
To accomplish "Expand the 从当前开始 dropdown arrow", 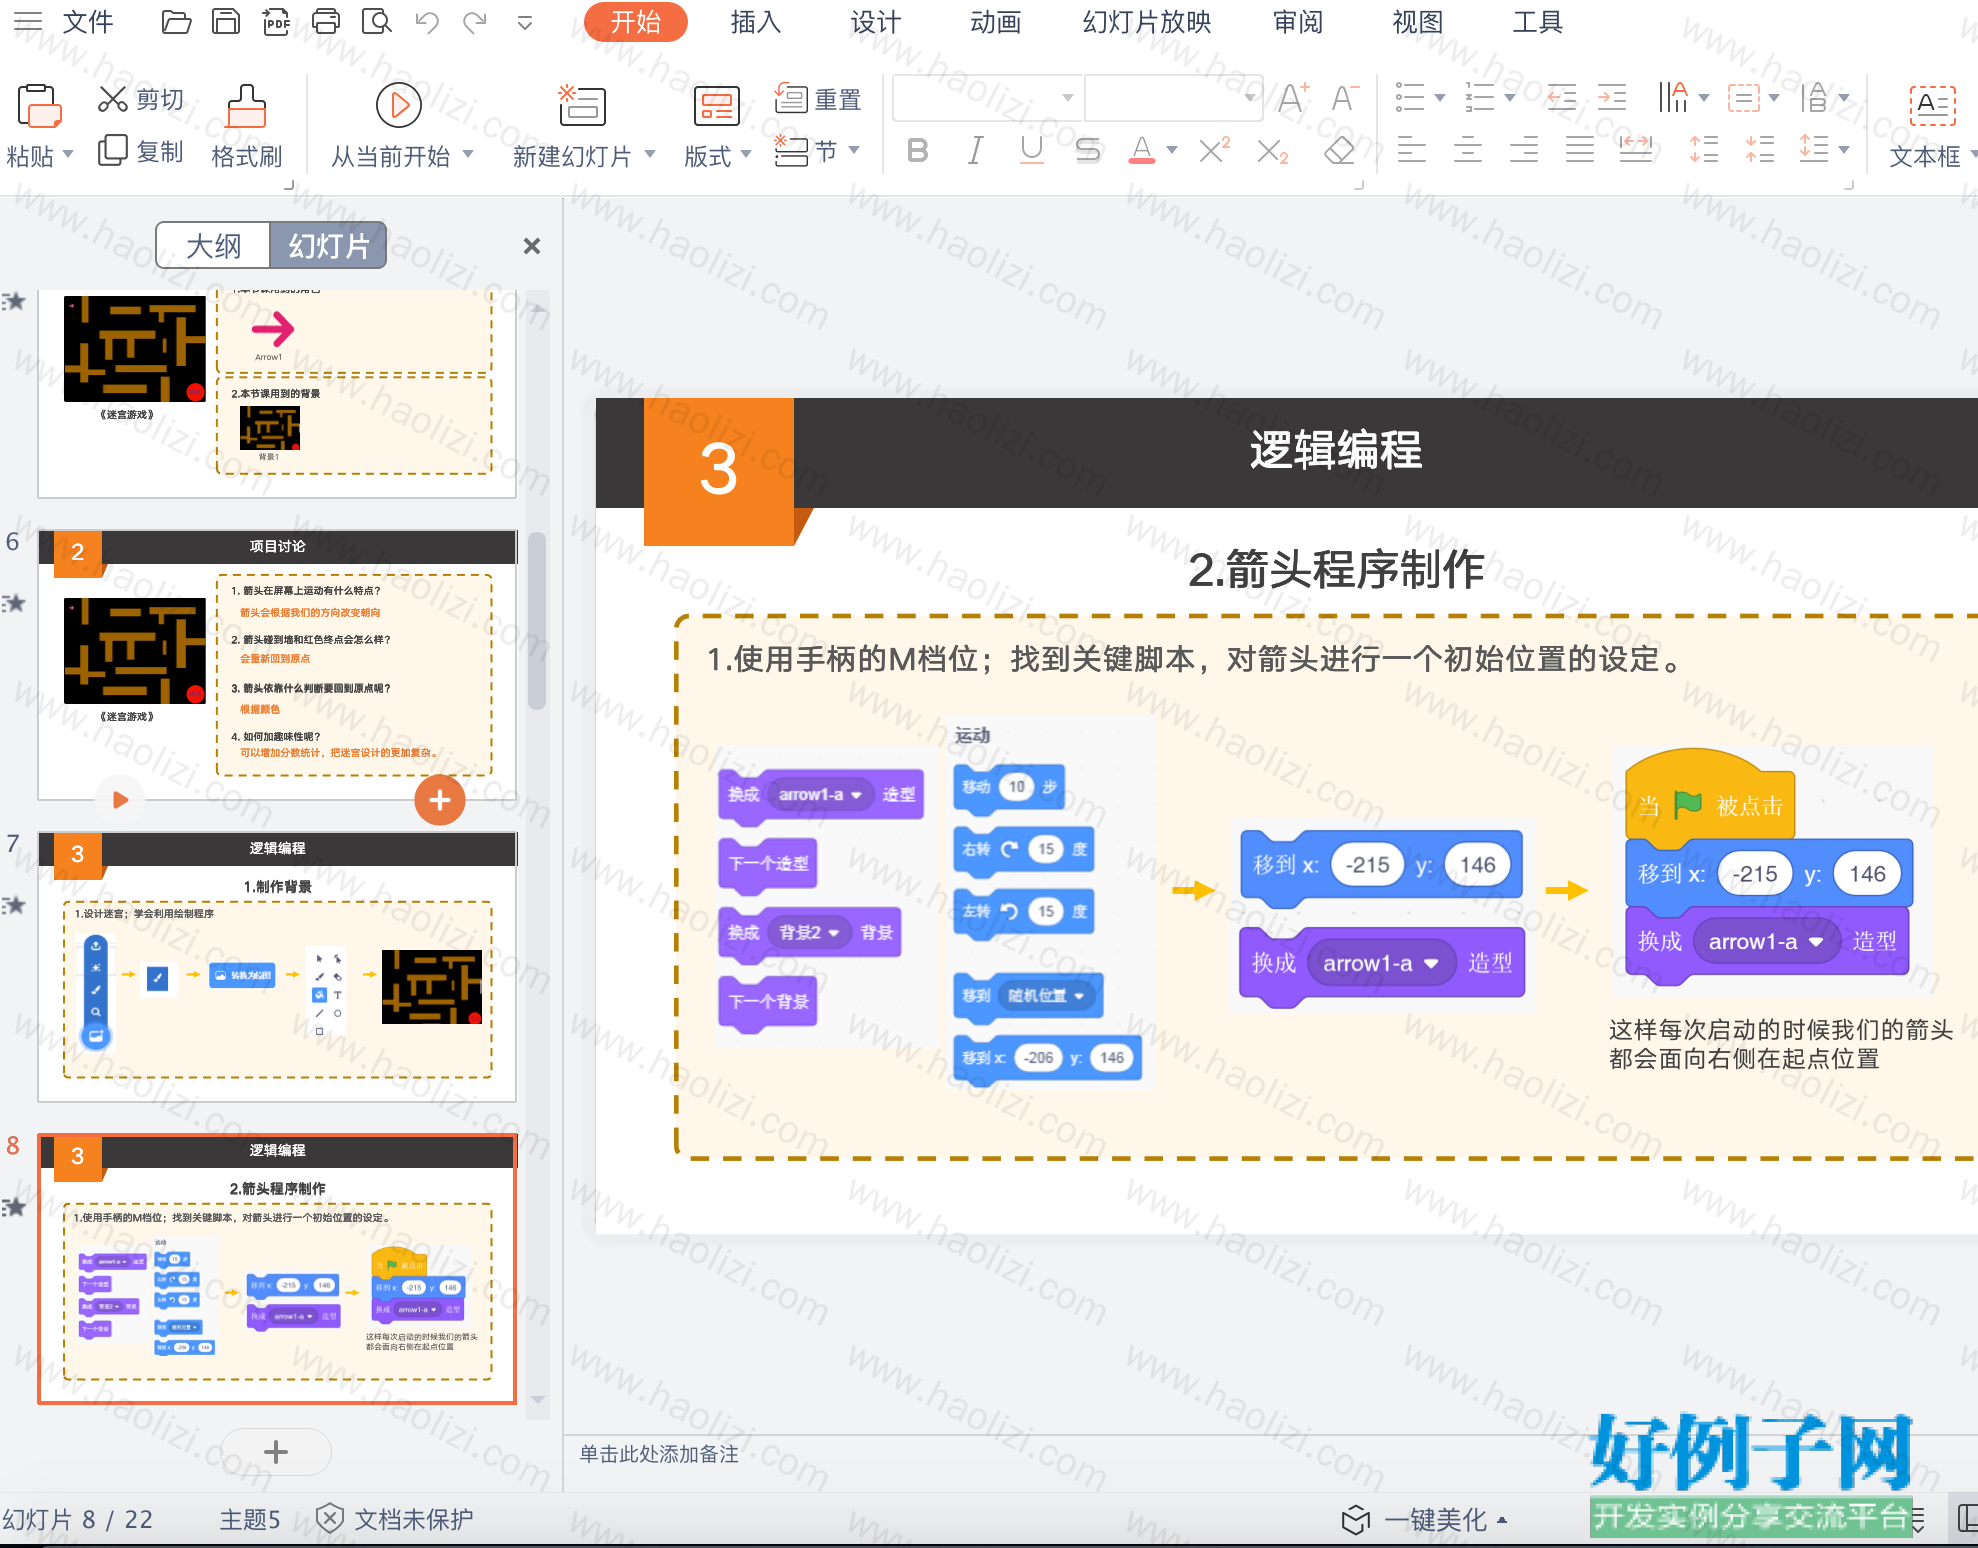I will point(467,155).
